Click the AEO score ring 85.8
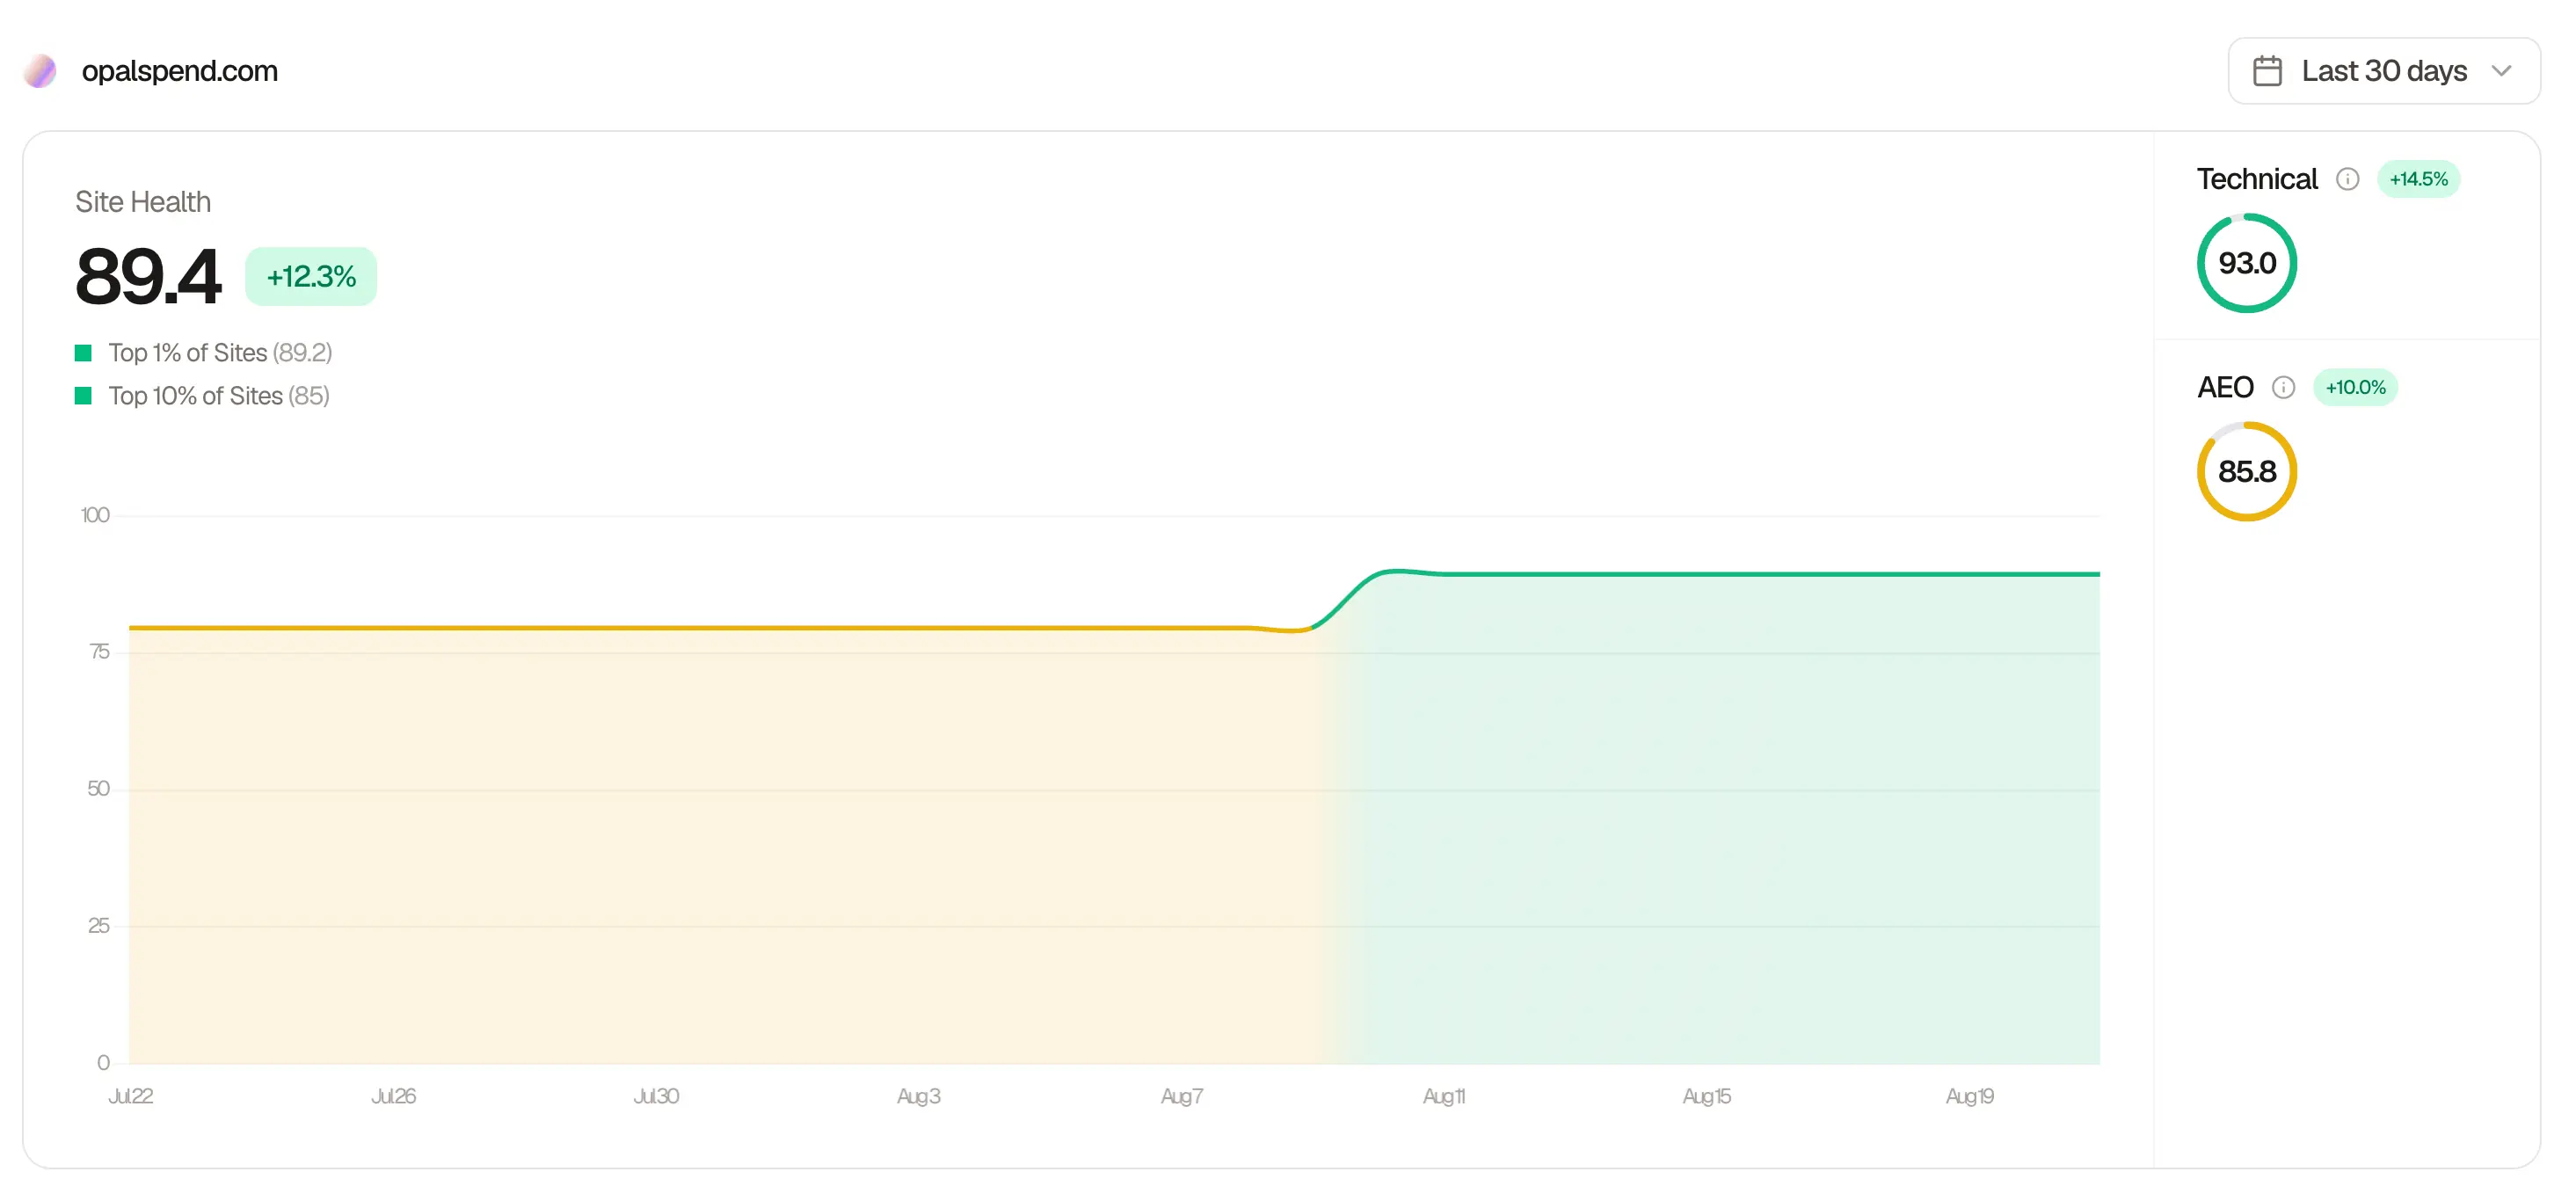The image size is (2576, 1201). [x=2246, y=471]
